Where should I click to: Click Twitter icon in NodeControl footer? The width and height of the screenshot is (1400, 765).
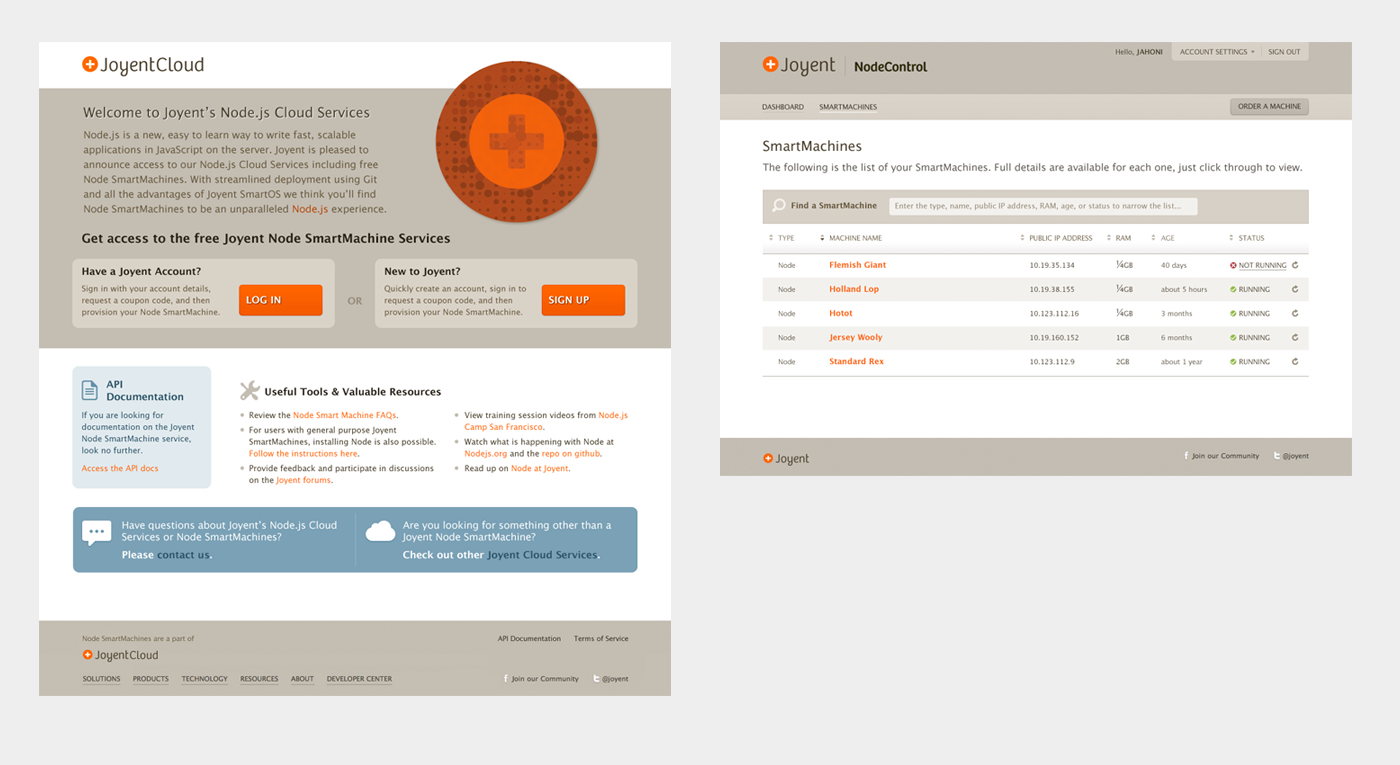tap(1277, 456)
